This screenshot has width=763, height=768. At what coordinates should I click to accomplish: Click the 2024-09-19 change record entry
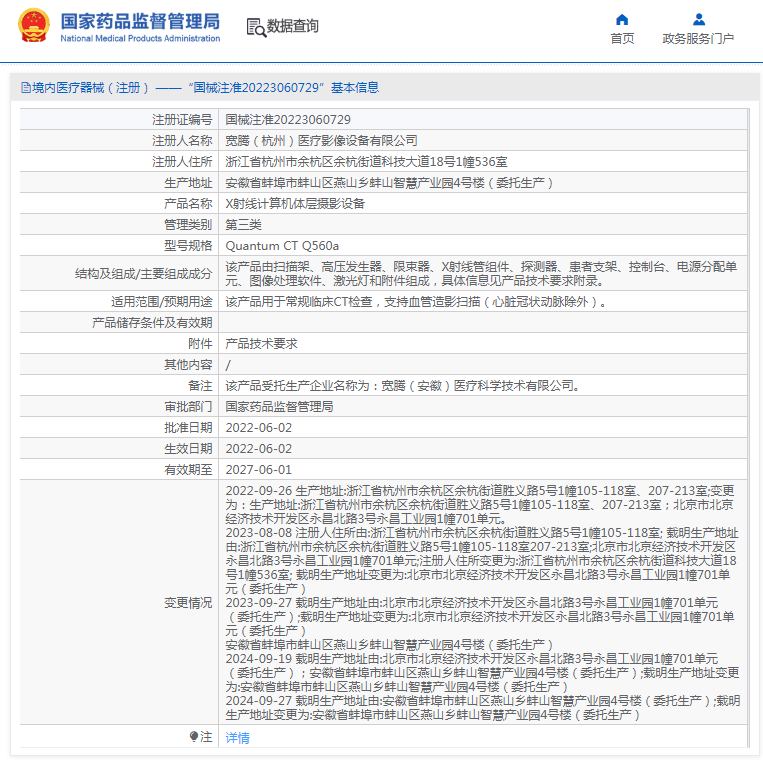point(482,672)
